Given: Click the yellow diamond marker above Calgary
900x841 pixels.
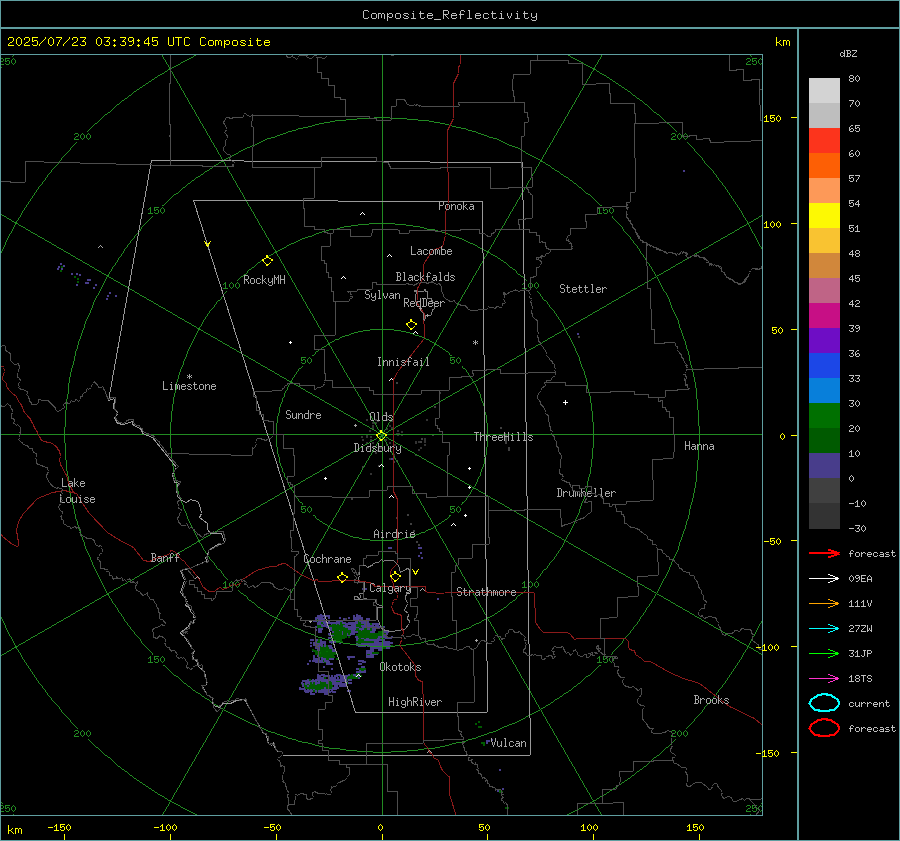Looking at the screenshot, I should point(395,576).
